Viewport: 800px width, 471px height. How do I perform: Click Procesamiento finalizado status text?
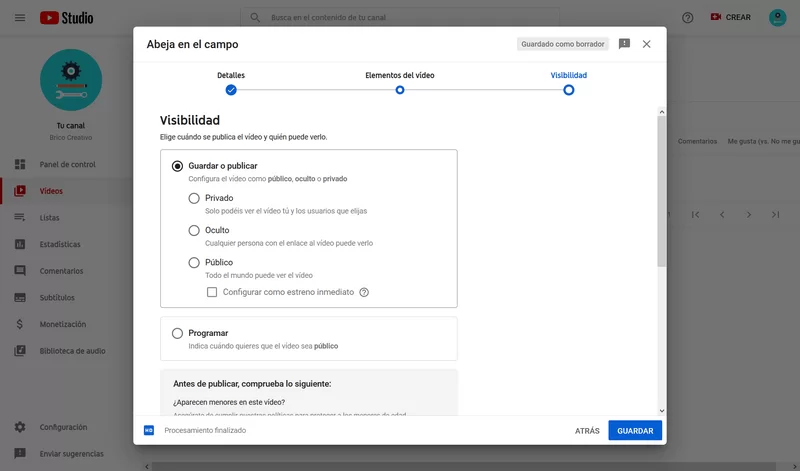tap(205, 430)
